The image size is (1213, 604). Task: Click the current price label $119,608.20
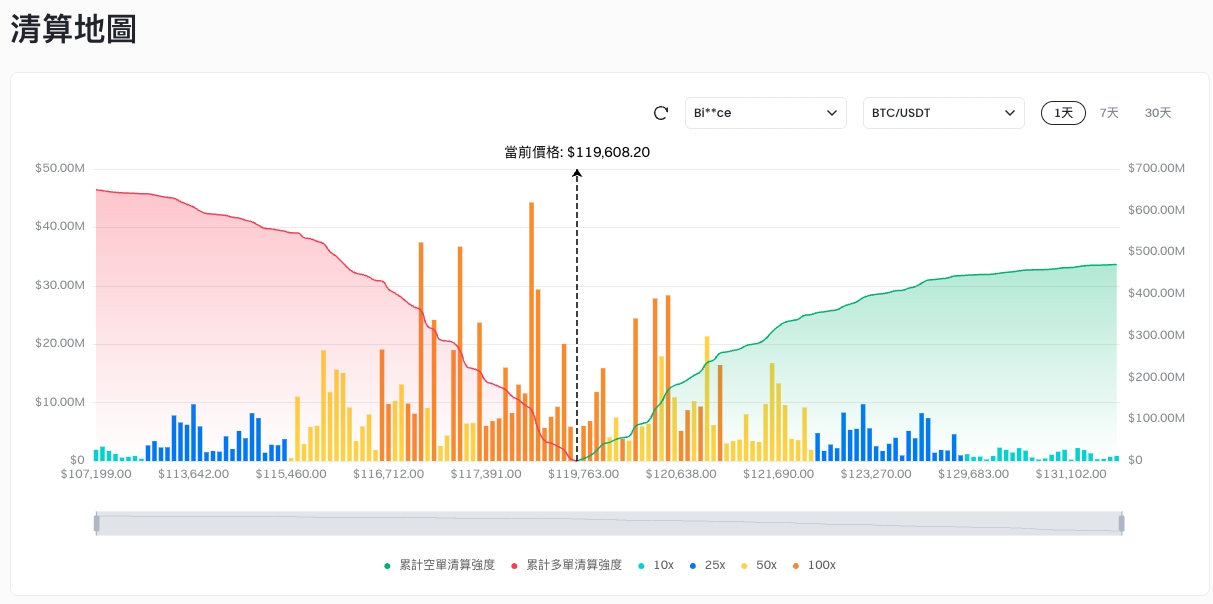click(577, 152)
